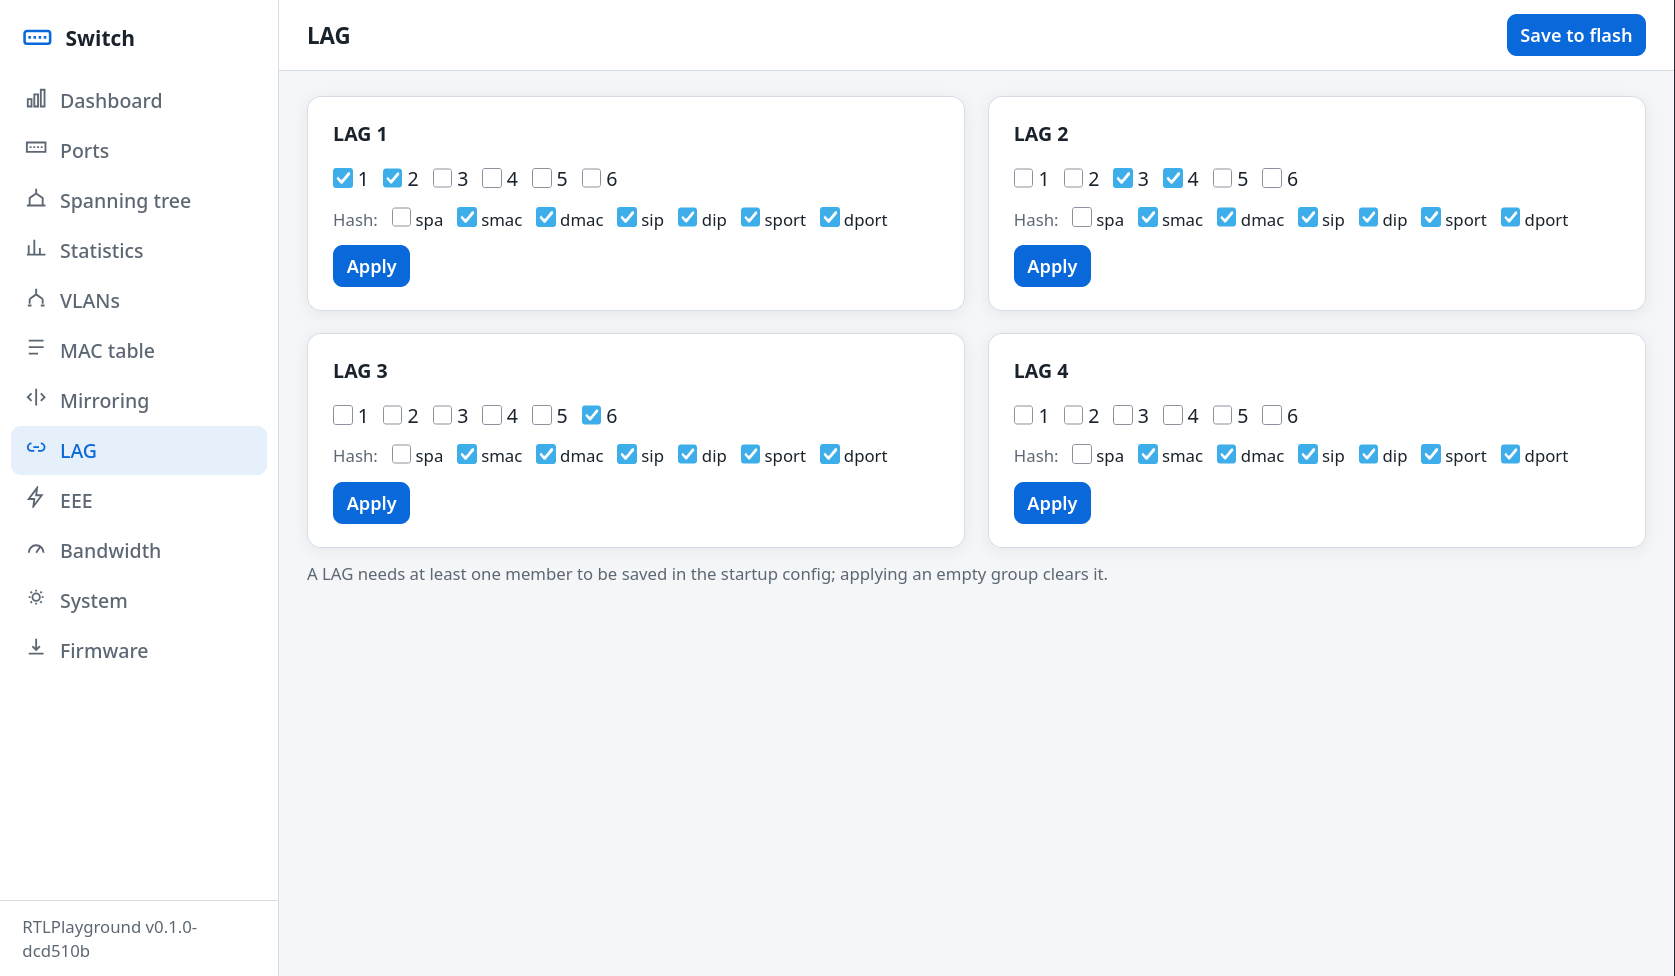Click the Bandwidth gauge icon

click(36, 548)
